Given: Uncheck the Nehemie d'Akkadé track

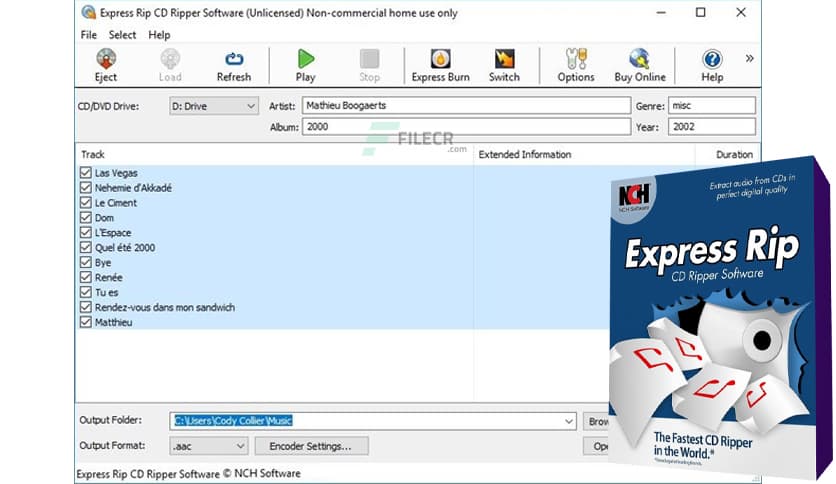Looking at the screenshot, I should 85,187.
